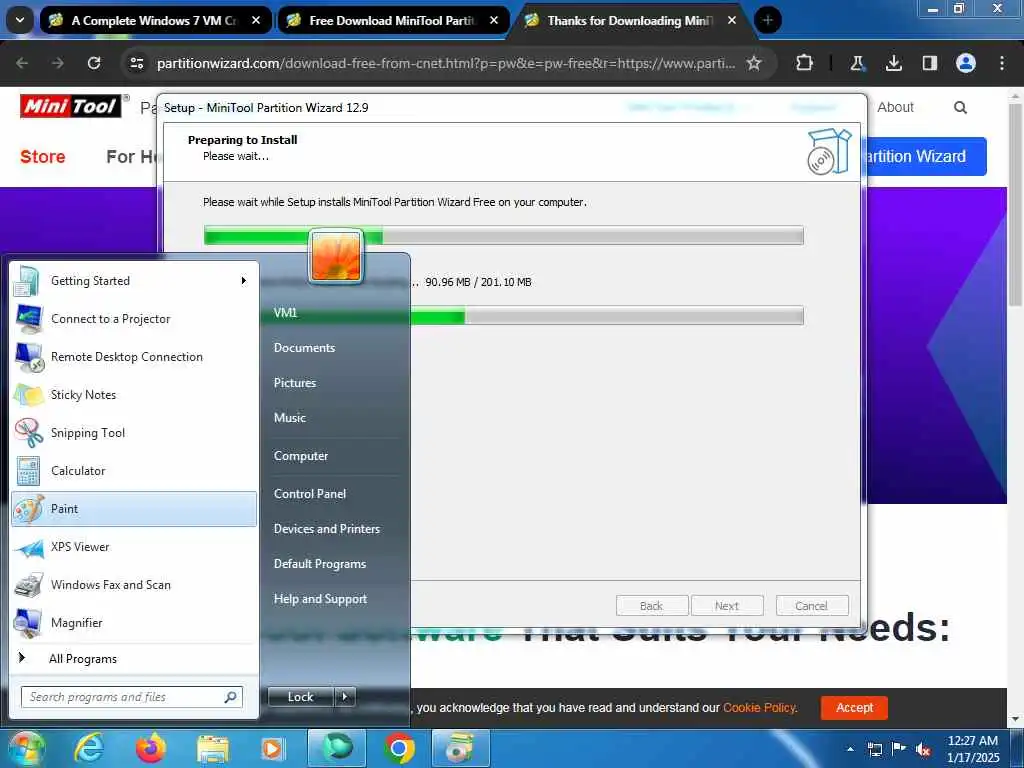
Task: Launch Connect to a Projector
Action: point(134,319)
